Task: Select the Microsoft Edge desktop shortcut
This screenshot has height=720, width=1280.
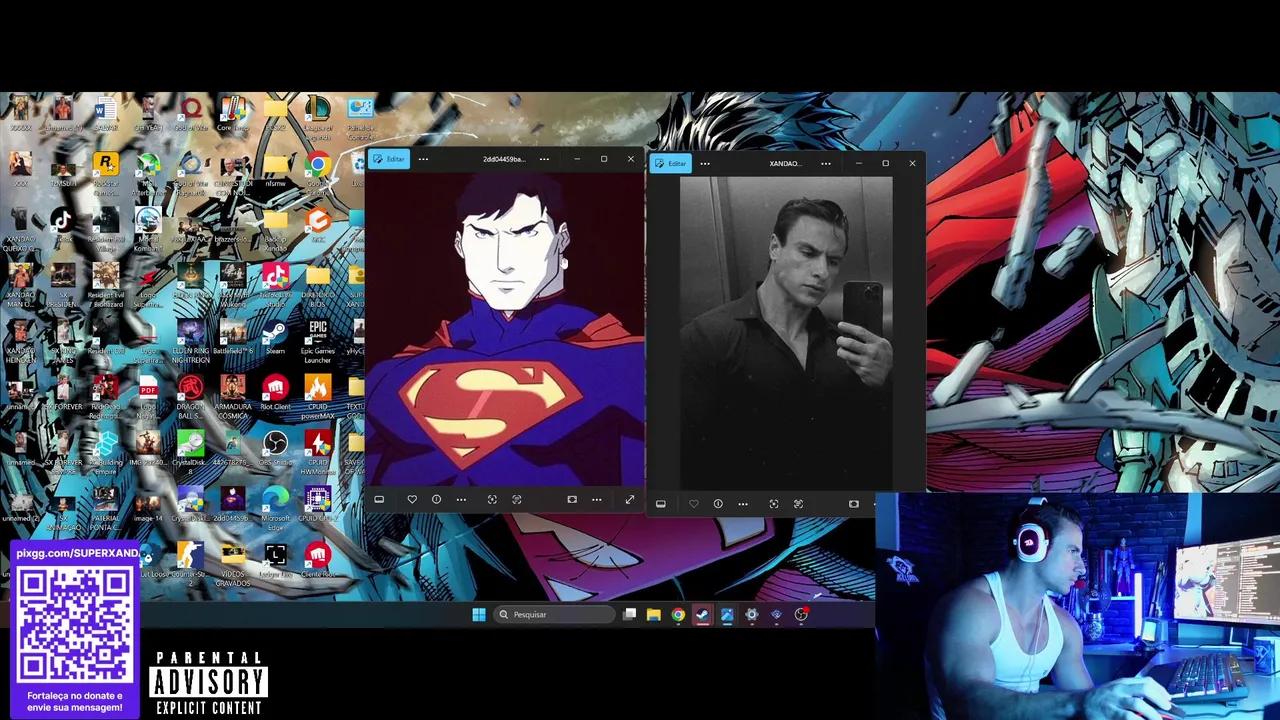Action: coord(275,508)
